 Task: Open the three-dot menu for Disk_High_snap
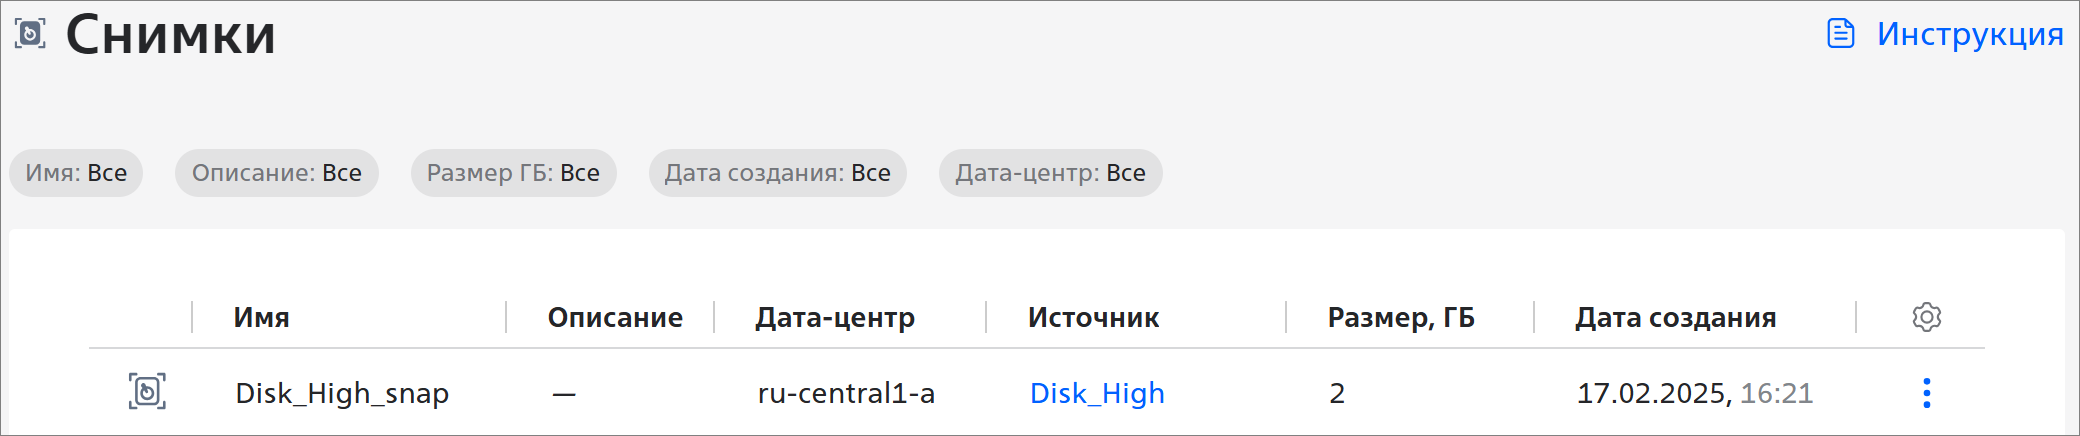pyautogui.click(x=1927, y=393)
